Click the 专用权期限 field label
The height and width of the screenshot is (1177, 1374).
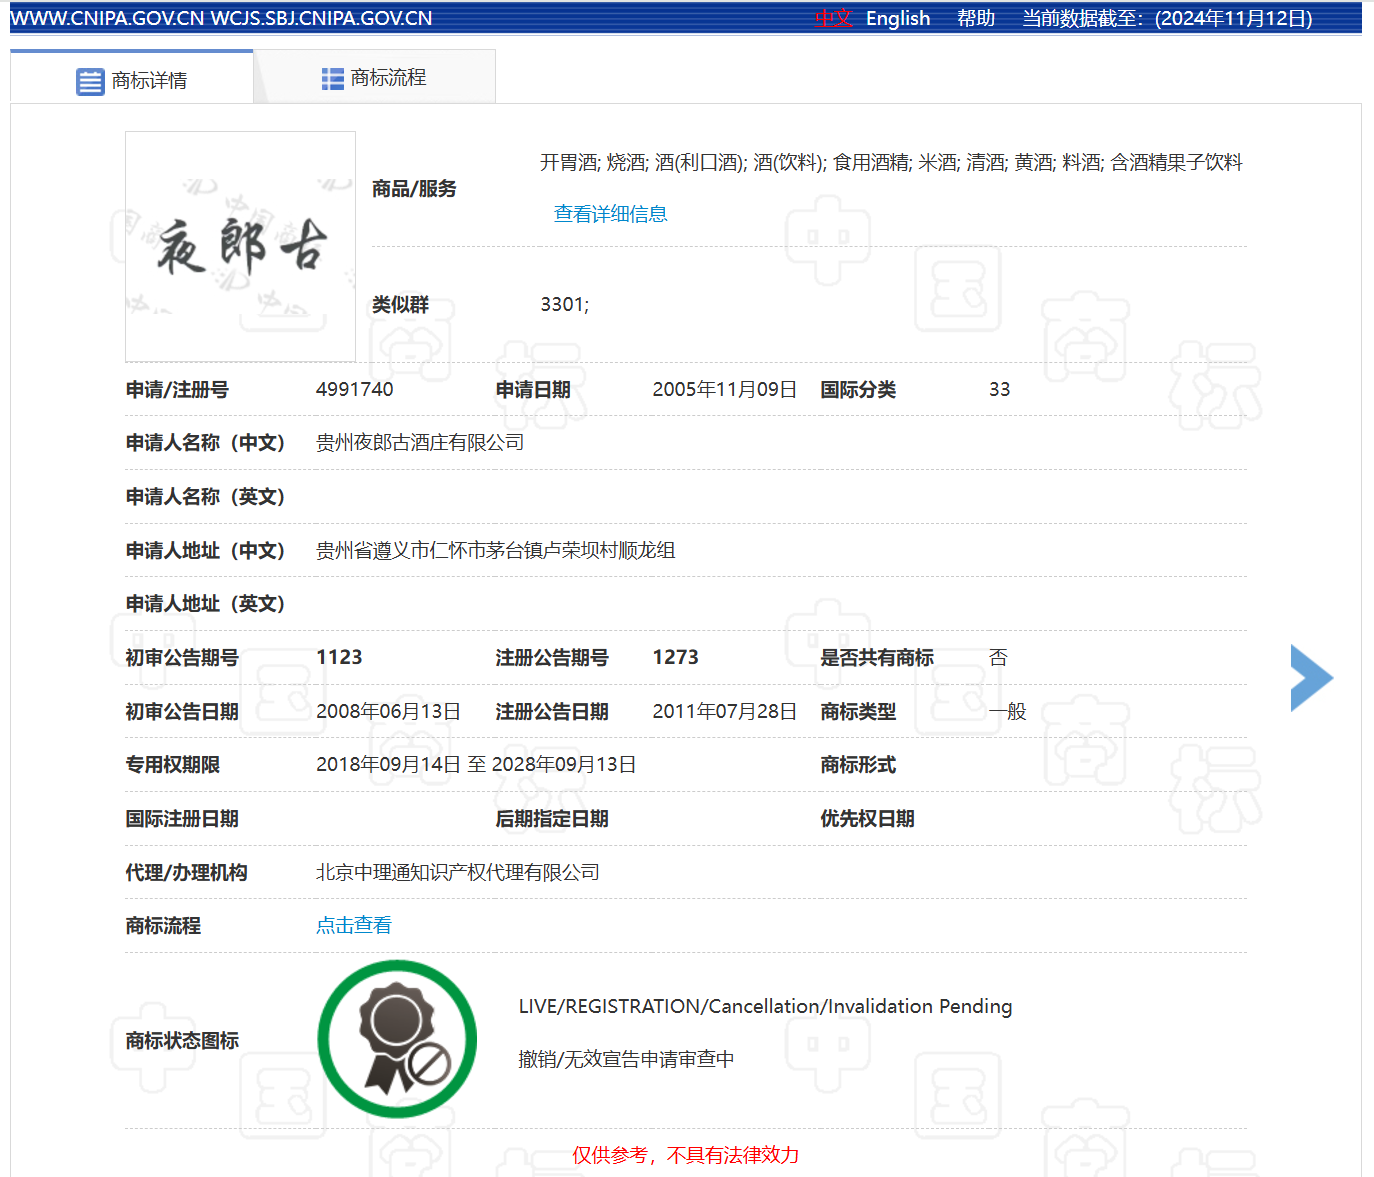pos(172,764)
